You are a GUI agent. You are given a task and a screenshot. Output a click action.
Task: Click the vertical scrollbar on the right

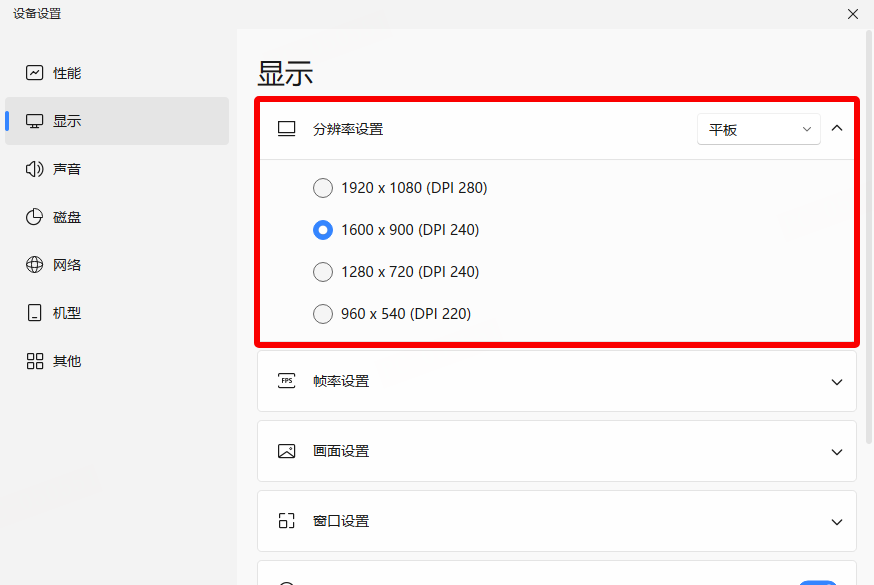868,240
